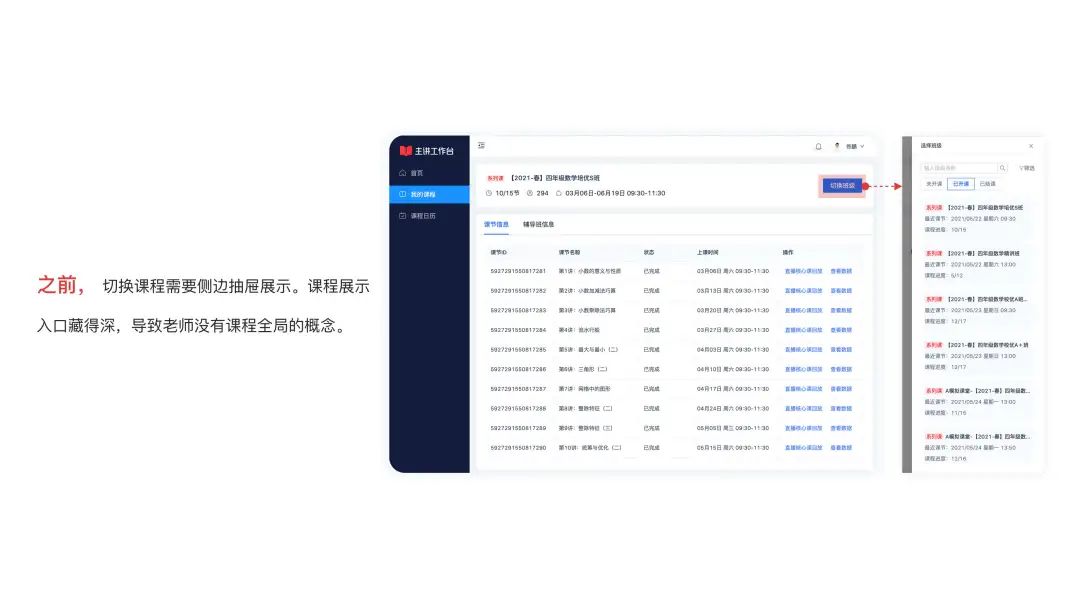Open the replay link for lesson 第8讲
Screen dimensions: 1080x608
pyautogui.click(x=803, y=408)
